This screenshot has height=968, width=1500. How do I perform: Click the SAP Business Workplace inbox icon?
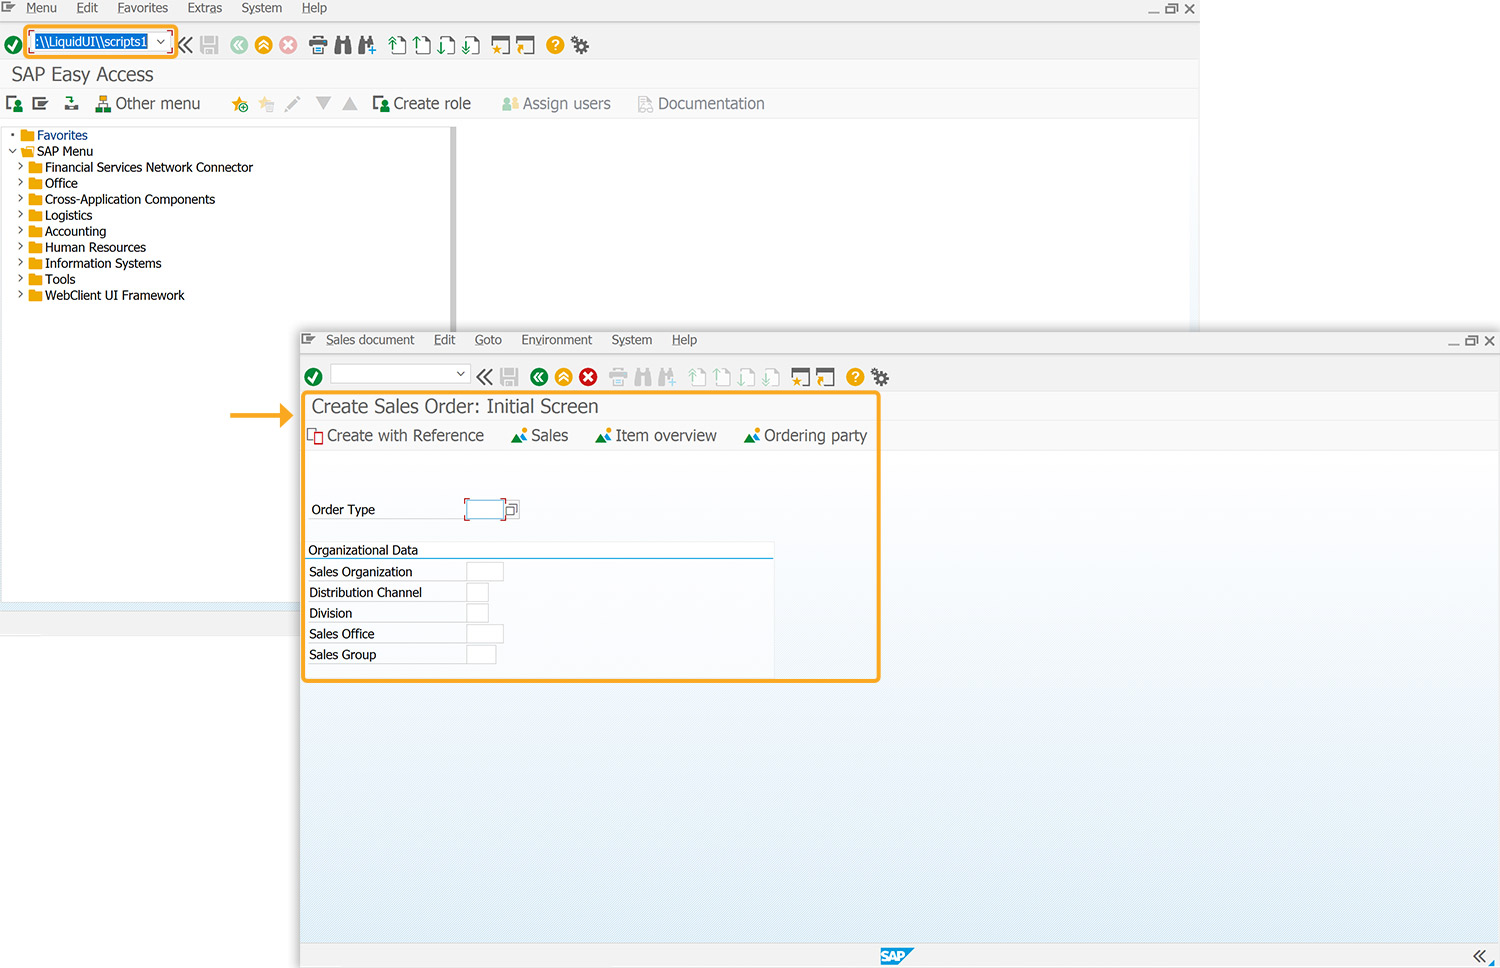71,104
